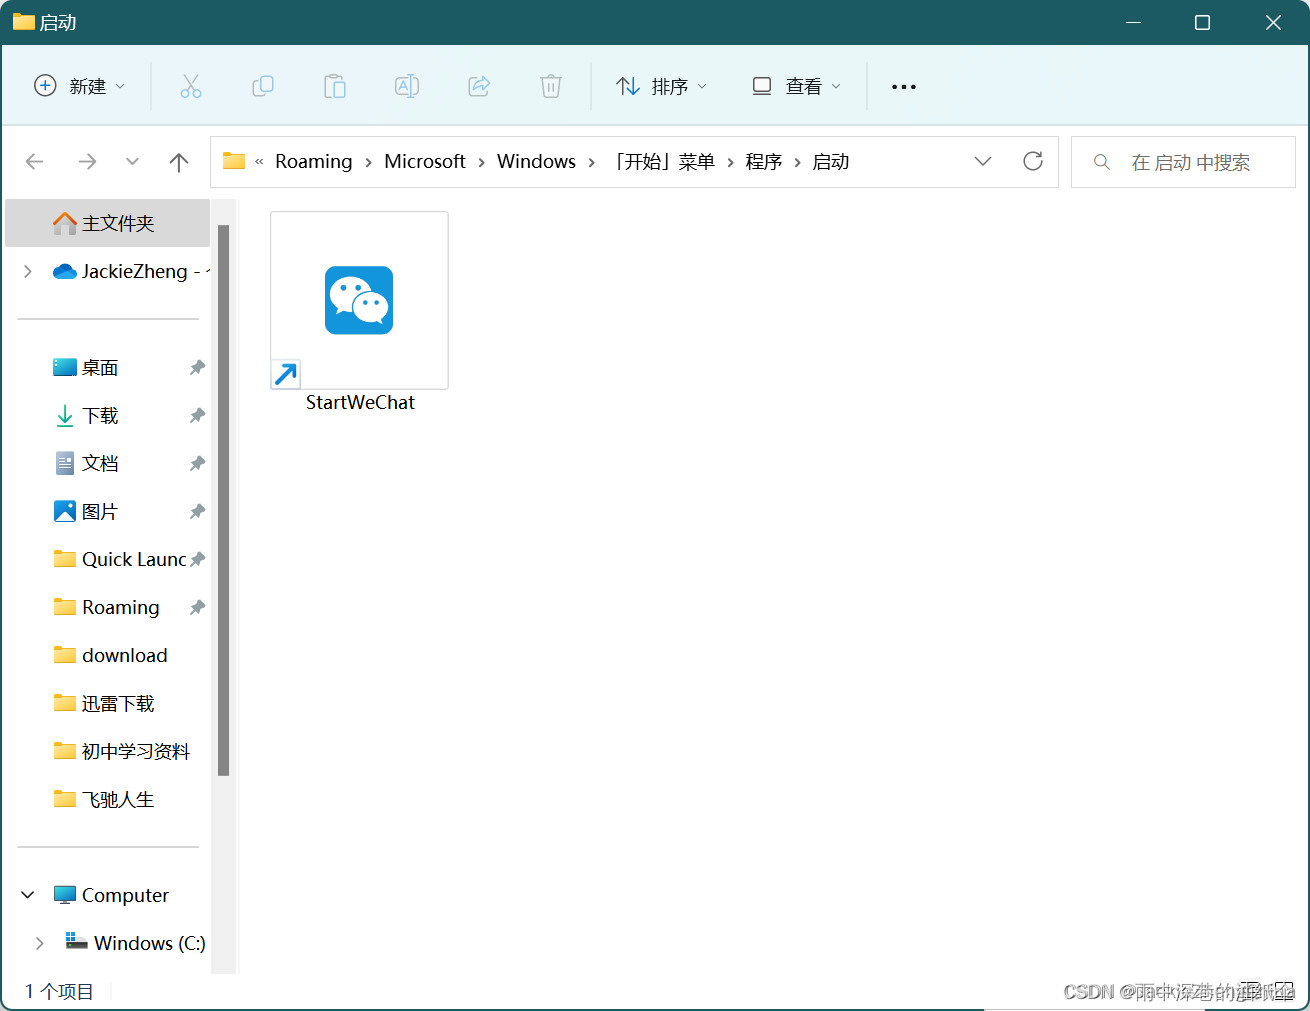Select the StartWeChat shortcut icon
The image size is (1310, 1011).
click(x=359, y=300)
